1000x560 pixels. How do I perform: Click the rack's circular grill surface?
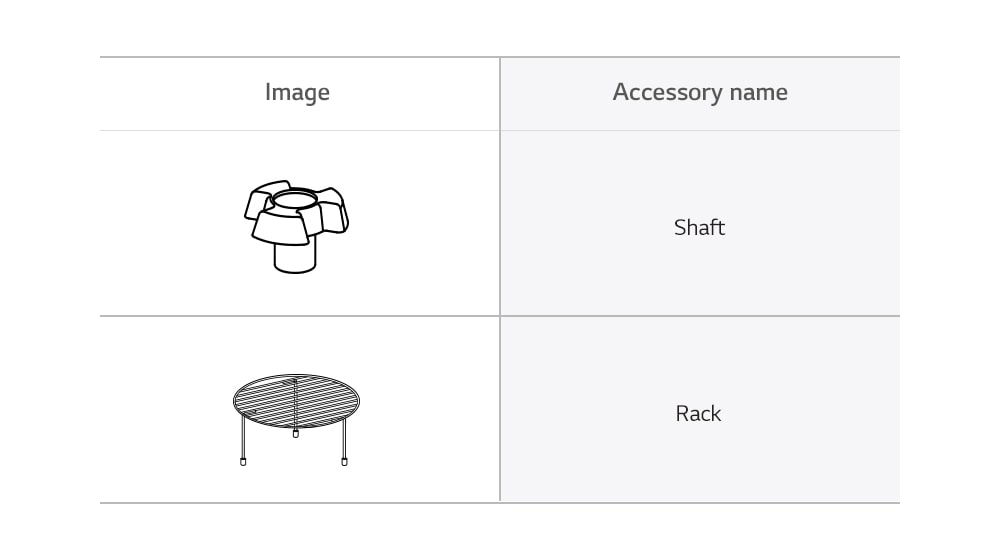point(295,400)
